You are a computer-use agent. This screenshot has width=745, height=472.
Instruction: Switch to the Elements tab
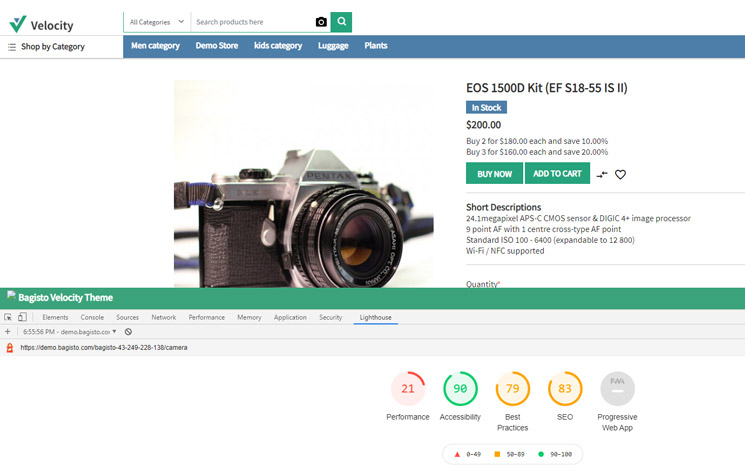55,317
